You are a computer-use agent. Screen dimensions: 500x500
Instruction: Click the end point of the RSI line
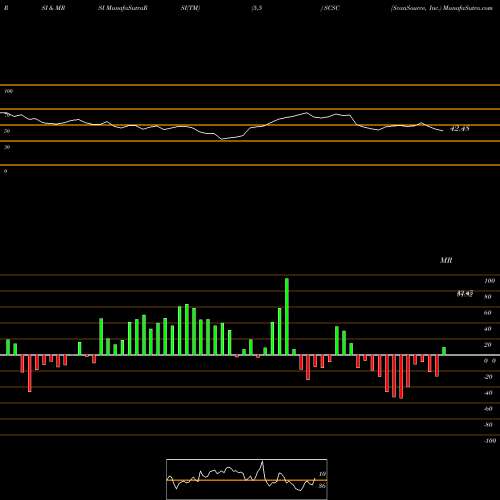click(x=443, y=131)
